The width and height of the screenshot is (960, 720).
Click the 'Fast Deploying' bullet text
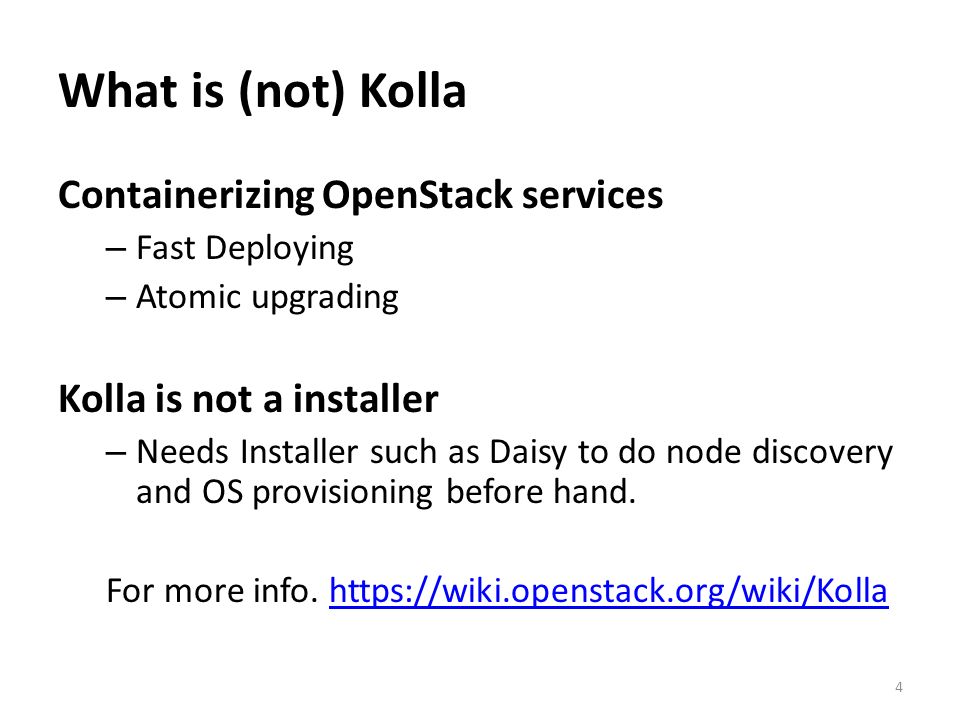(x=245, y=249)
